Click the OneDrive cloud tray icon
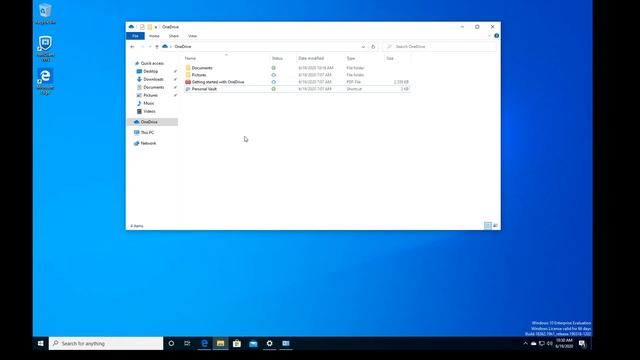Image resolution: width=640 pixels, height=360 pixels. (533, 344)
